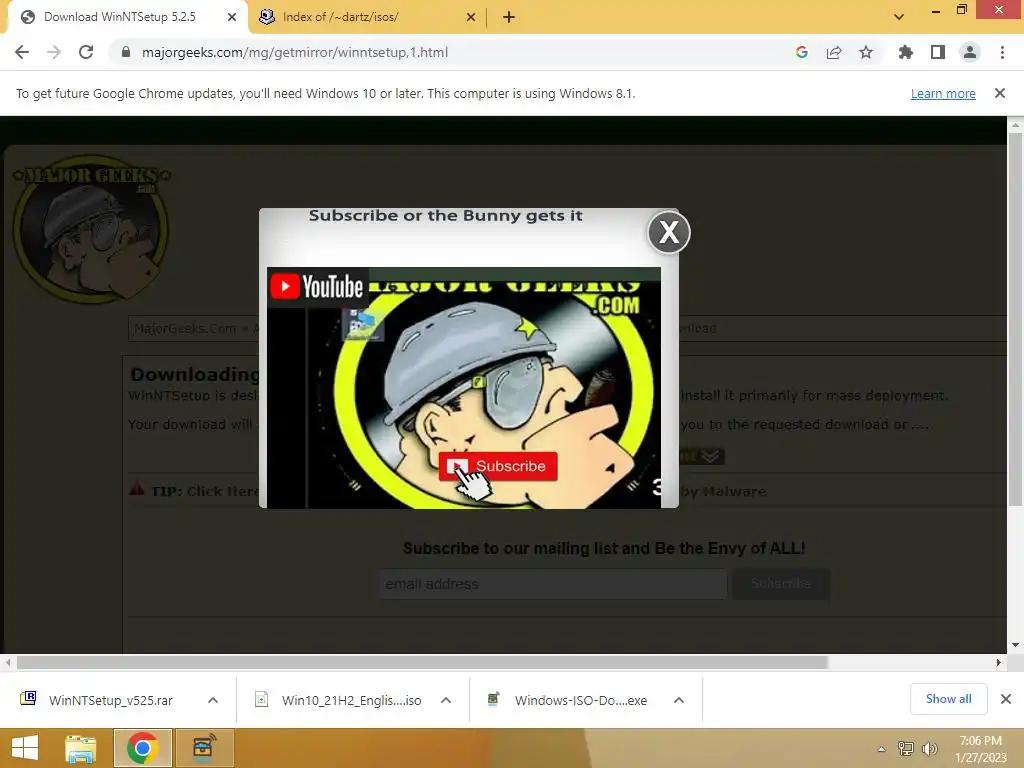The image size is (1024, 768).
Task: Go back to the previous page
Action: [22, 52]
